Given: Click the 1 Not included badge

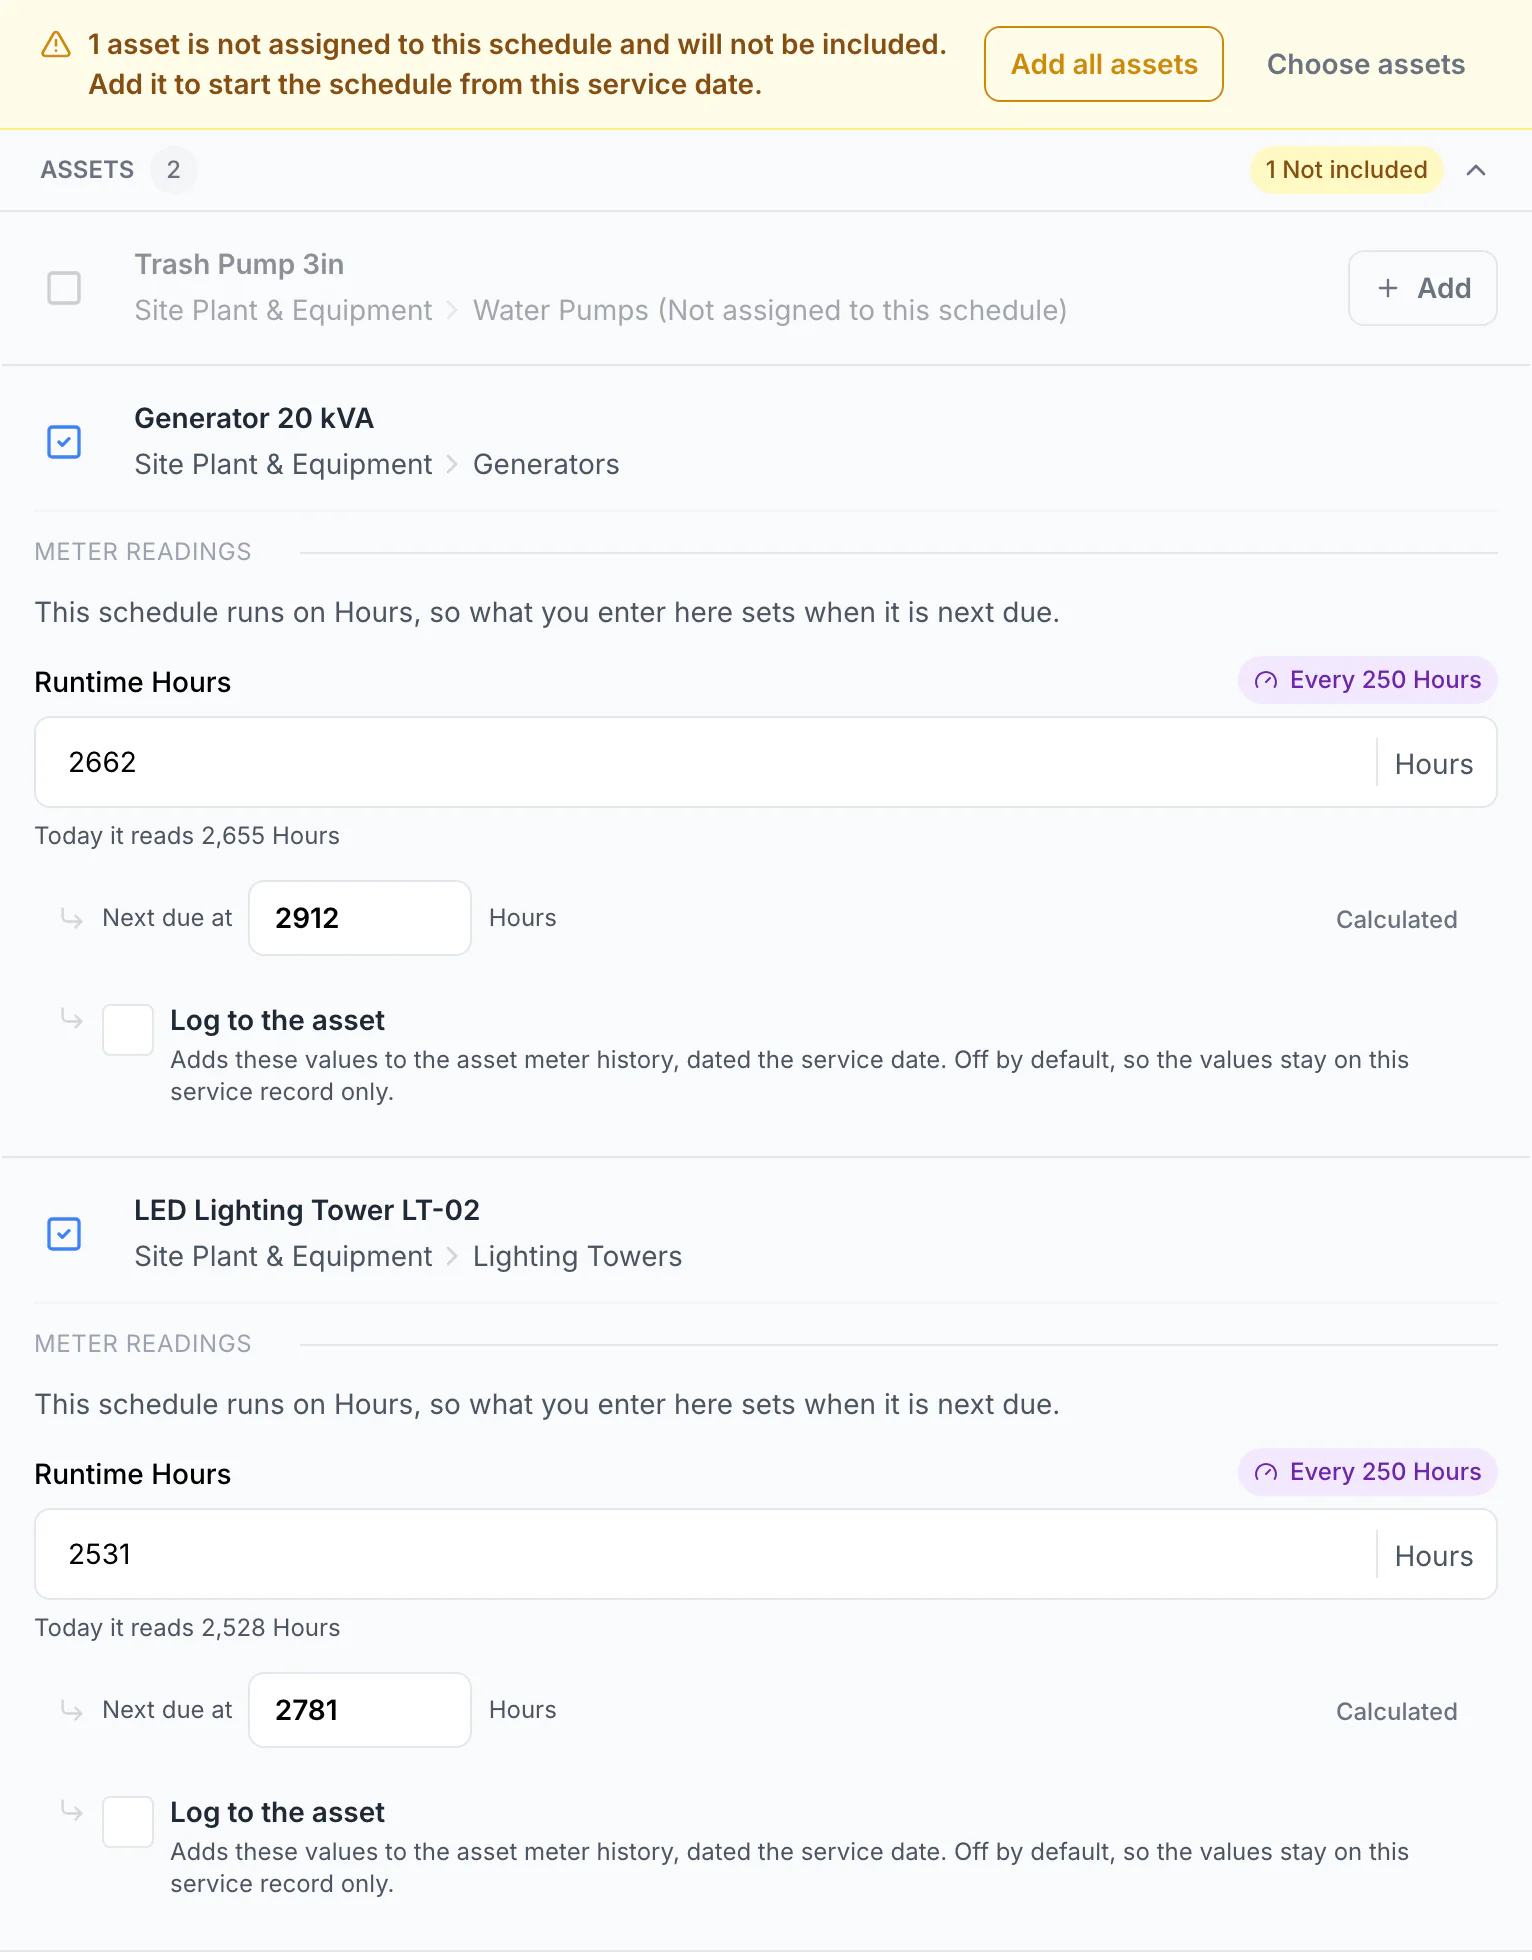Looking at the screenshot, I should [x=1346, y=170].
